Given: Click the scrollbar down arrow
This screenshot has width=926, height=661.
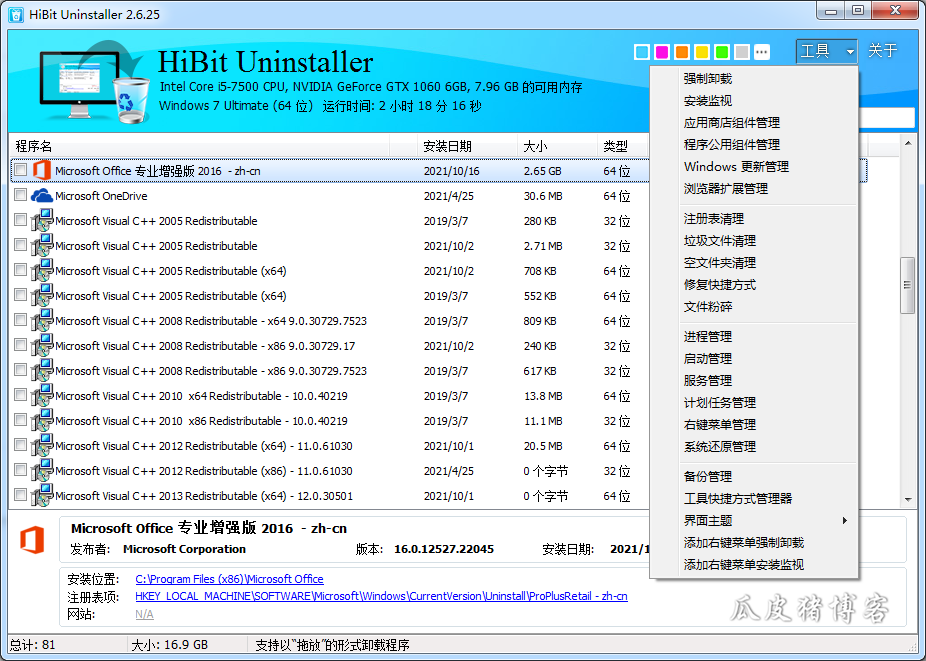Looking at the screenshot, I should [908, 500].
